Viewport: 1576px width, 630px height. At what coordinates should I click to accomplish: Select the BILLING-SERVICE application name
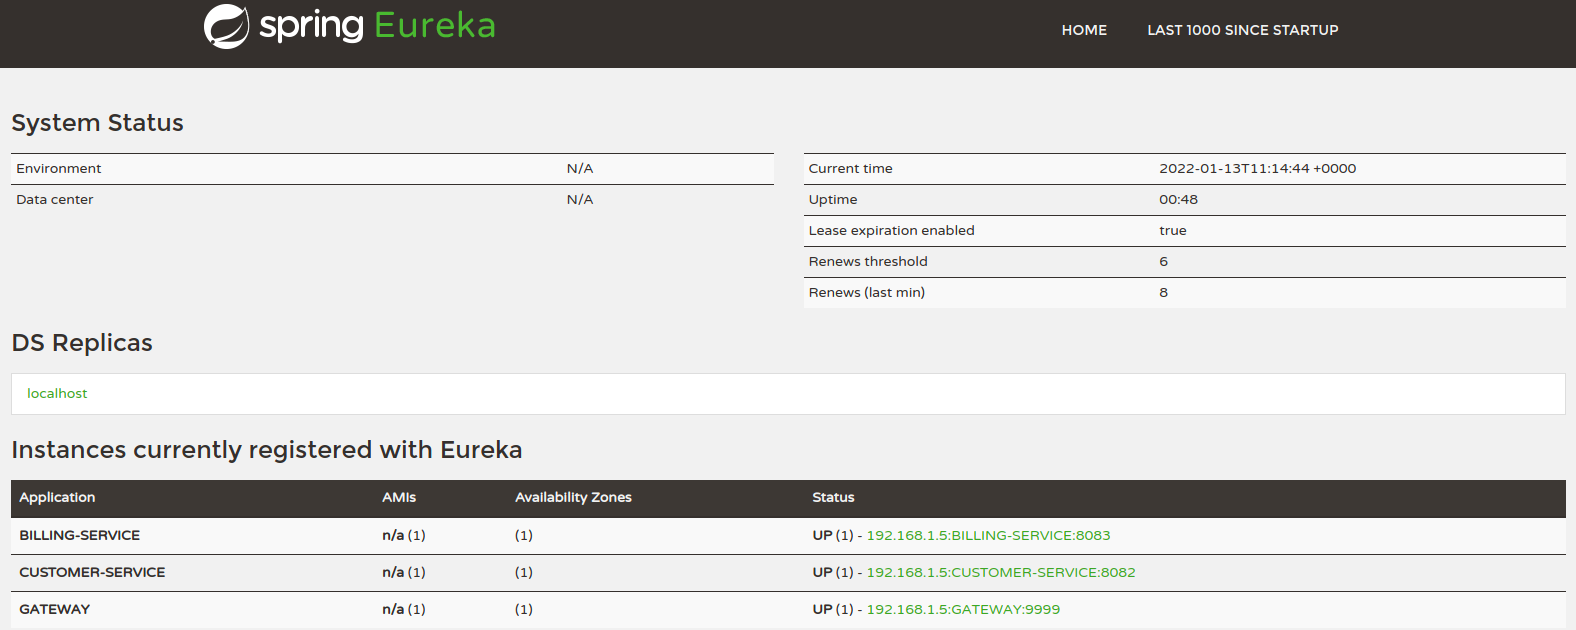[x=80, y=536]
